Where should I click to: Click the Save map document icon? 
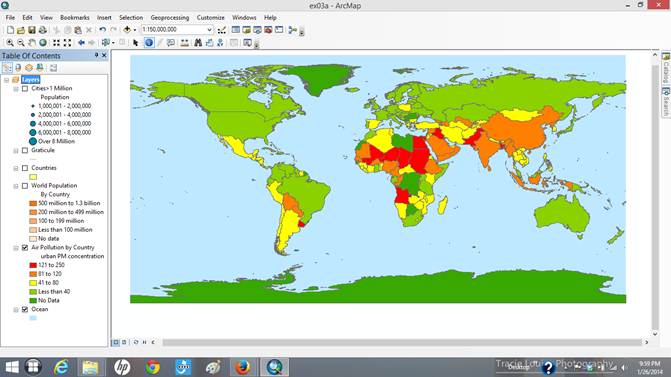click(x=32, y=30)
